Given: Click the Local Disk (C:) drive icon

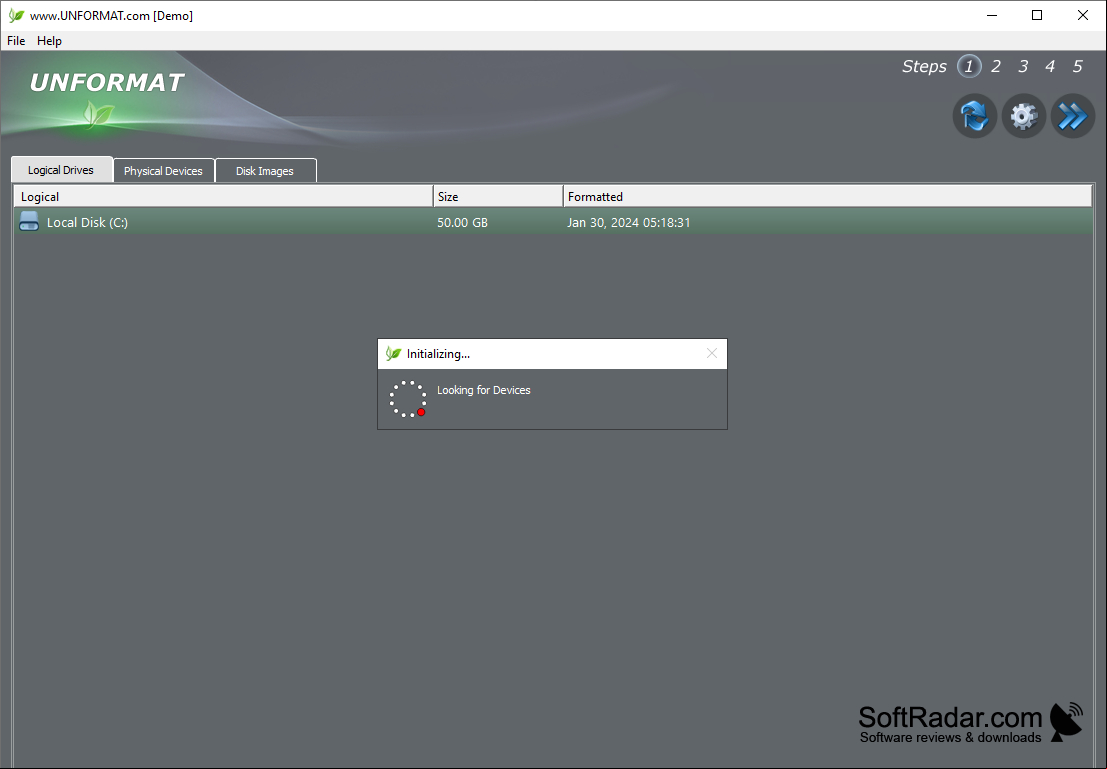Looking at the screenshot, I should click(x=29, y=222).
